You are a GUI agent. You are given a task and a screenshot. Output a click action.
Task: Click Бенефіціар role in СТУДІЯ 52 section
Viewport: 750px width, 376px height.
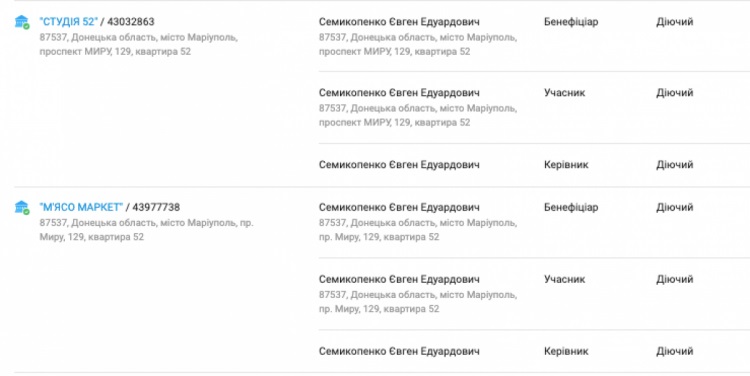coord(571,22)
